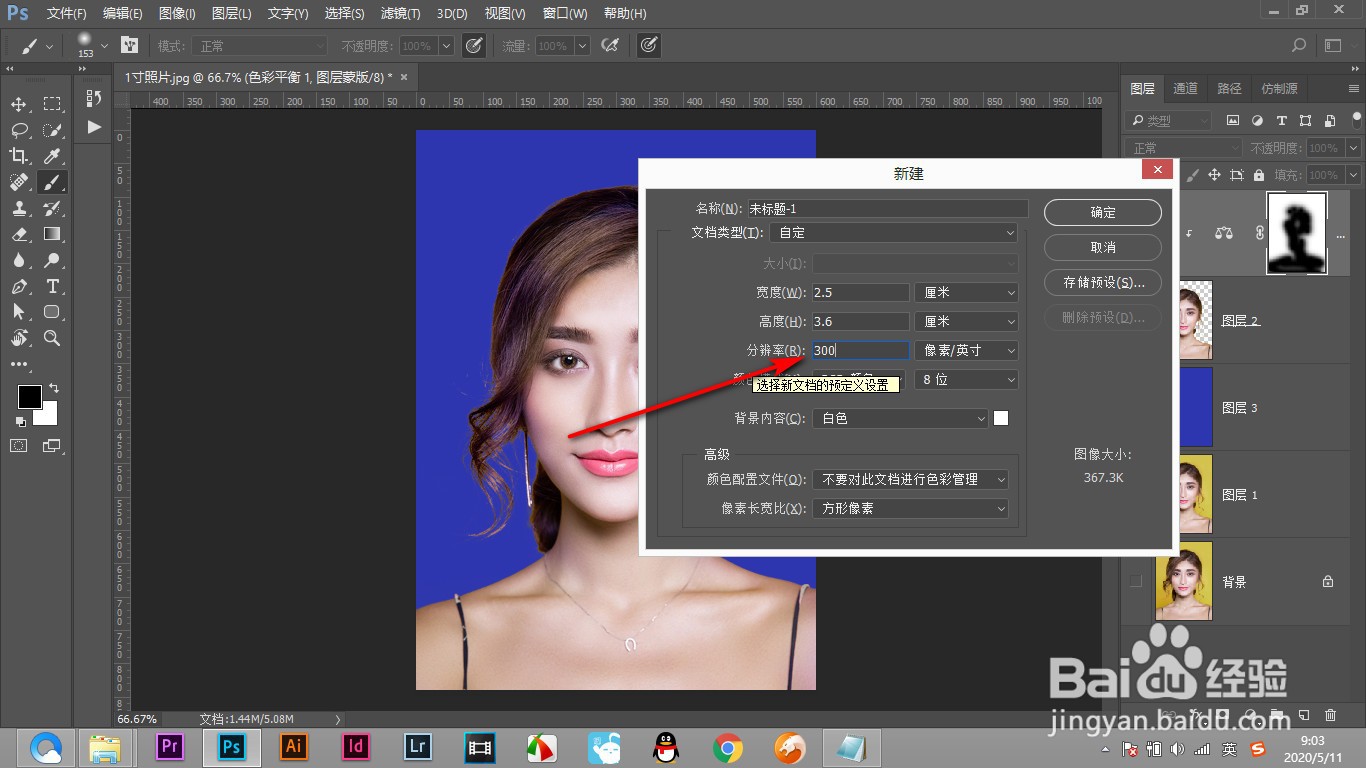Filter layers by smart object type
Viewport: 1366px width, 768px height.
1329,120
